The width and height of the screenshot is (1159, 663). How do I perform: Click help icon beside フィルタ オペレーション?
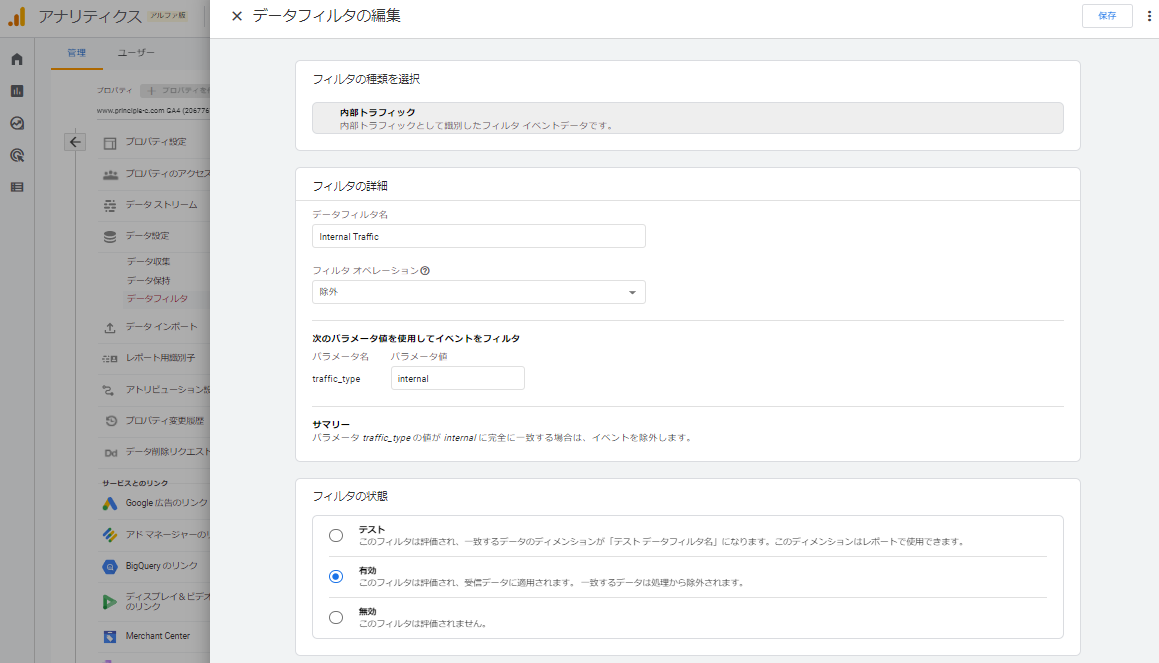pyautogui.click(x=425, y=270)
